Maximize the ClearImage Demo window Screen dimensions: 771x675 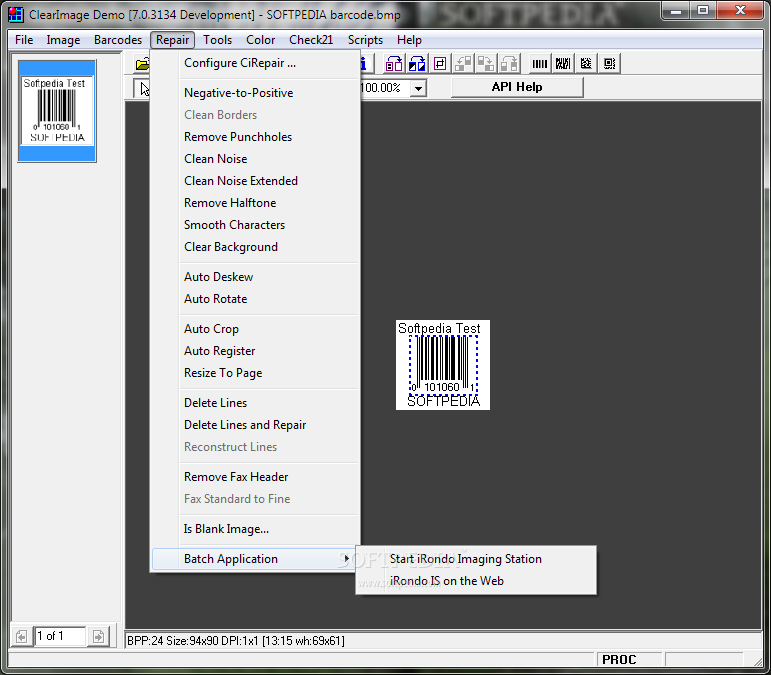(x=703, y=10)
